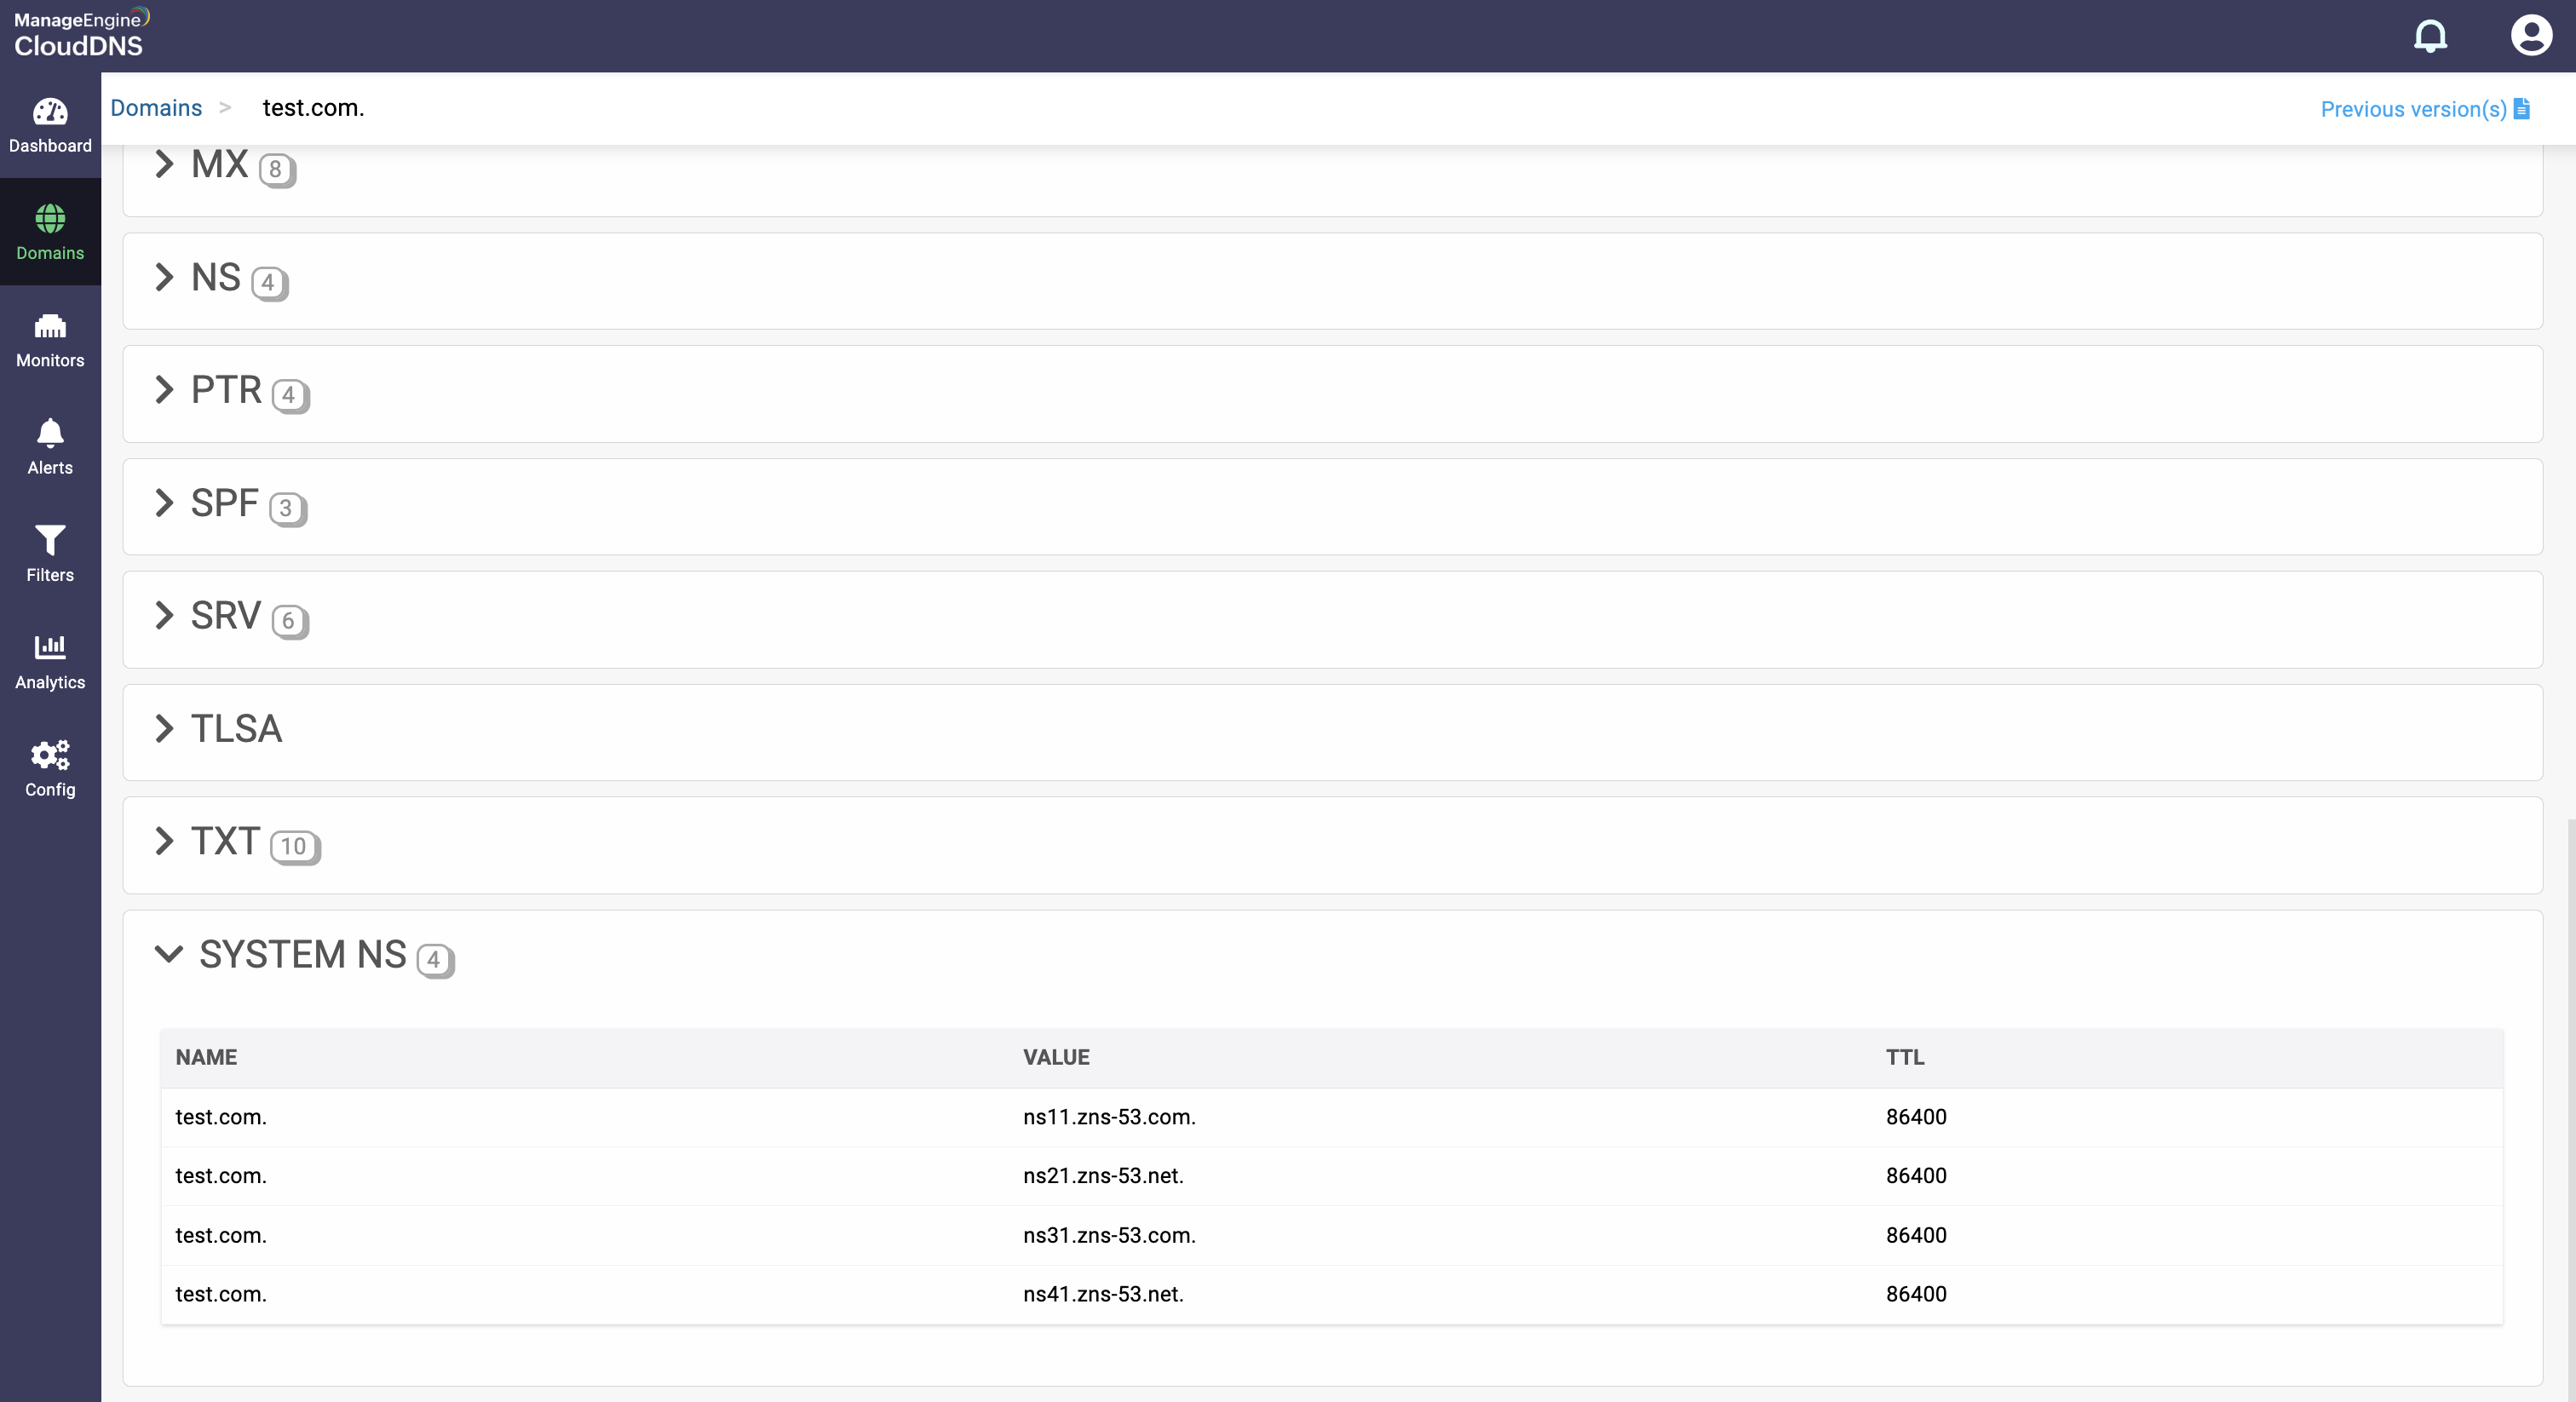
Task: Expand the PTR records section
Action: coord(165,390)
